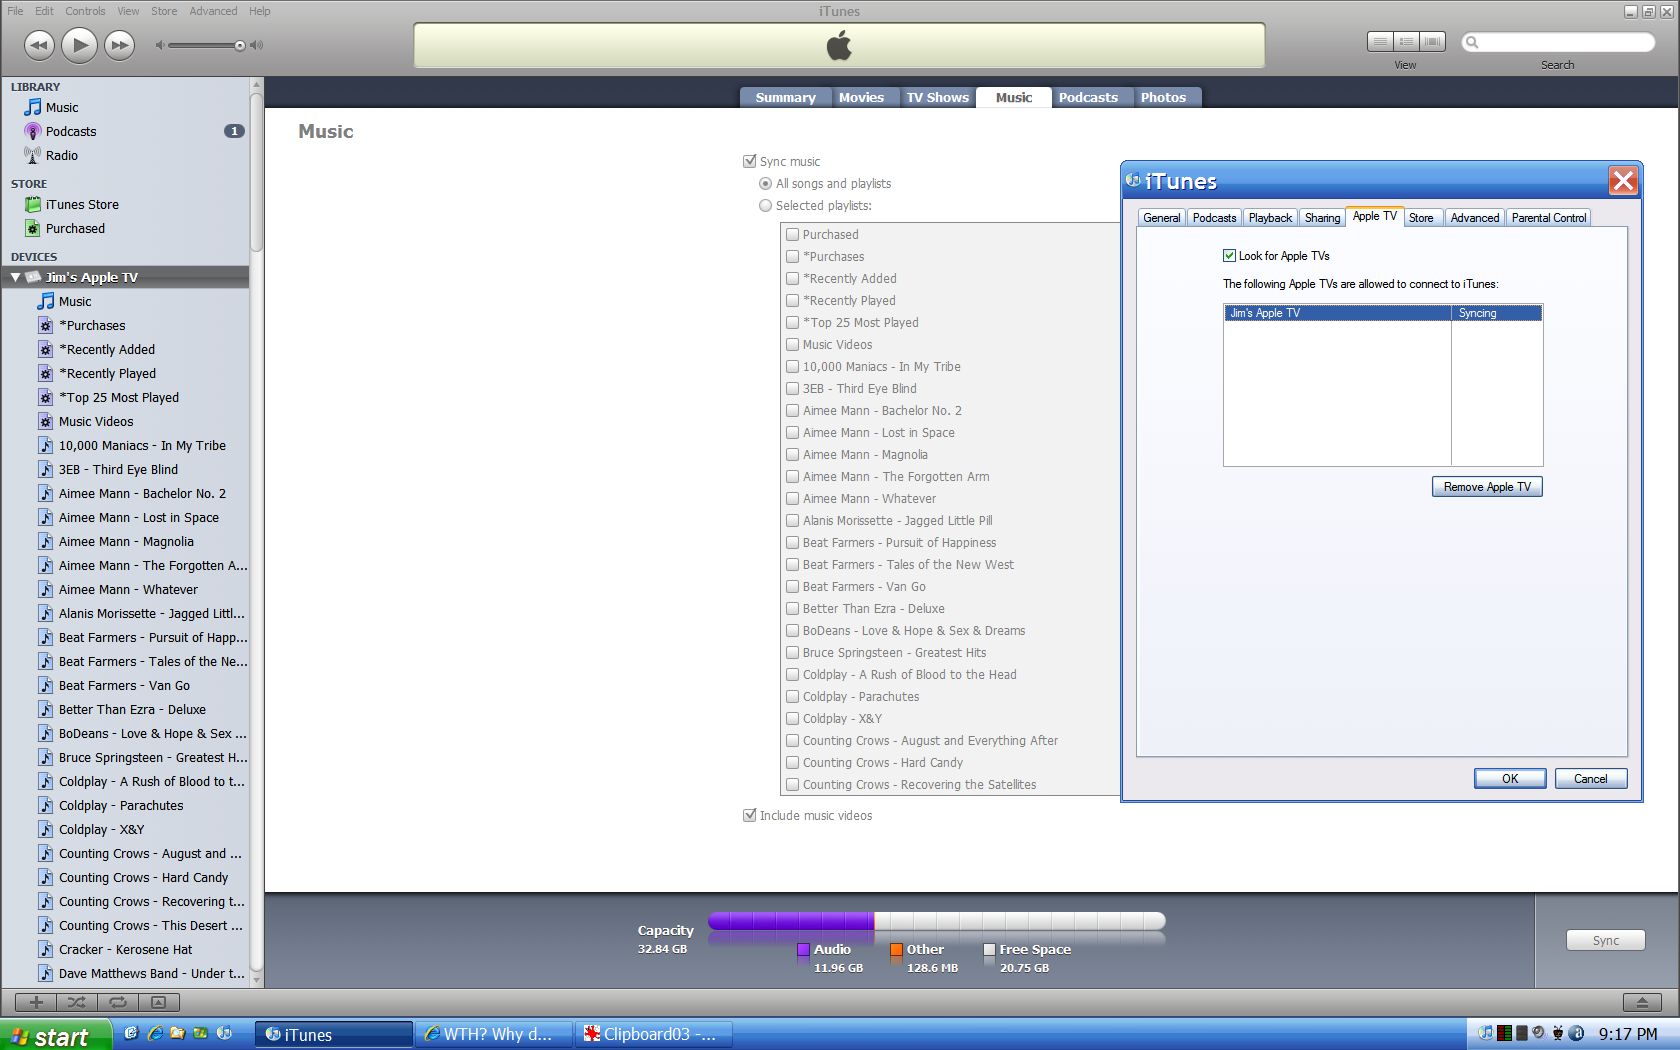Viewport: 1680px width, 1050px height.
Task: Switch to list view button
Action: click(1380, 41)
